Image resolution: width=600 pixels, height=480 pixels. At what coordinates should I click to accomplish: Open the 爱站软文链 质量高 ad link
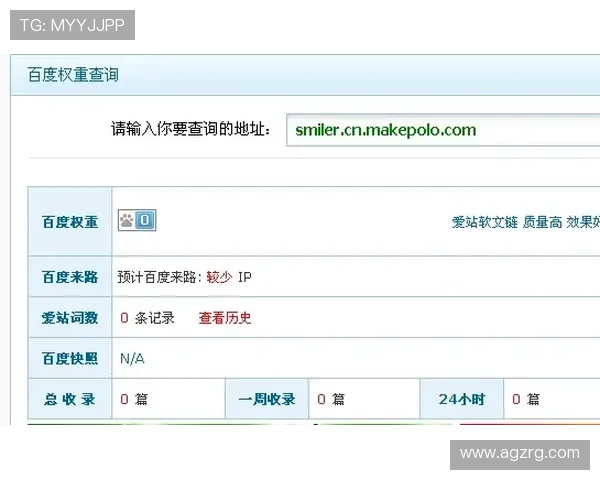coord(526,222)
